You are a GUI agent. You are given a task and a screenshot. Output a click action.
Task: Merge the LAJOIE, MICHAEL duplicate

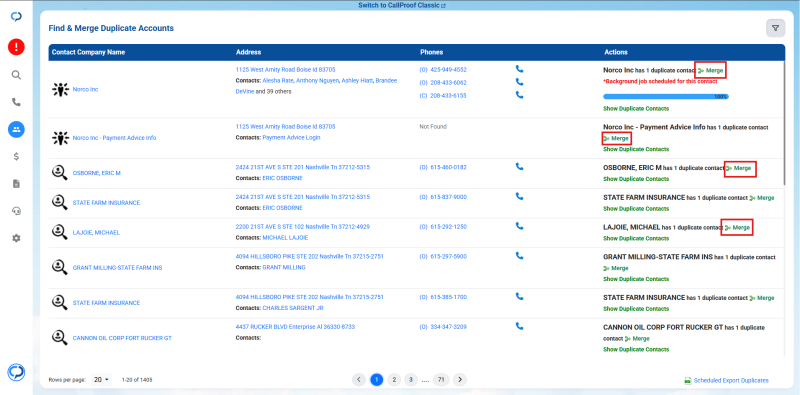coord(737,228)
